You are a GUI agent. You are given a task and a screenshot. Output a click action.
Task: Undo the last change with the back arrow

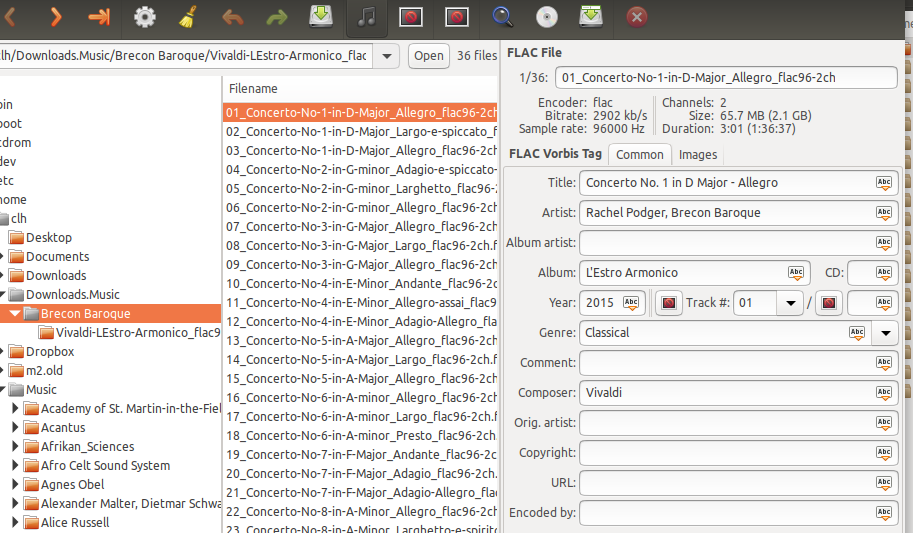232,17
